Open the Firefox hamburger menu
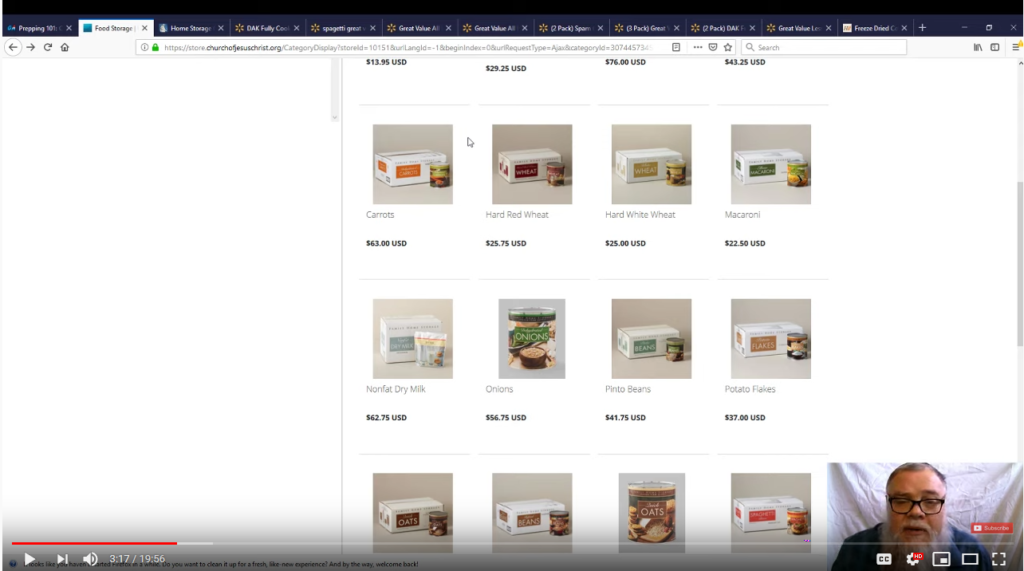The height and width of the screenshot is (571, 1024). pos(1016,47)
